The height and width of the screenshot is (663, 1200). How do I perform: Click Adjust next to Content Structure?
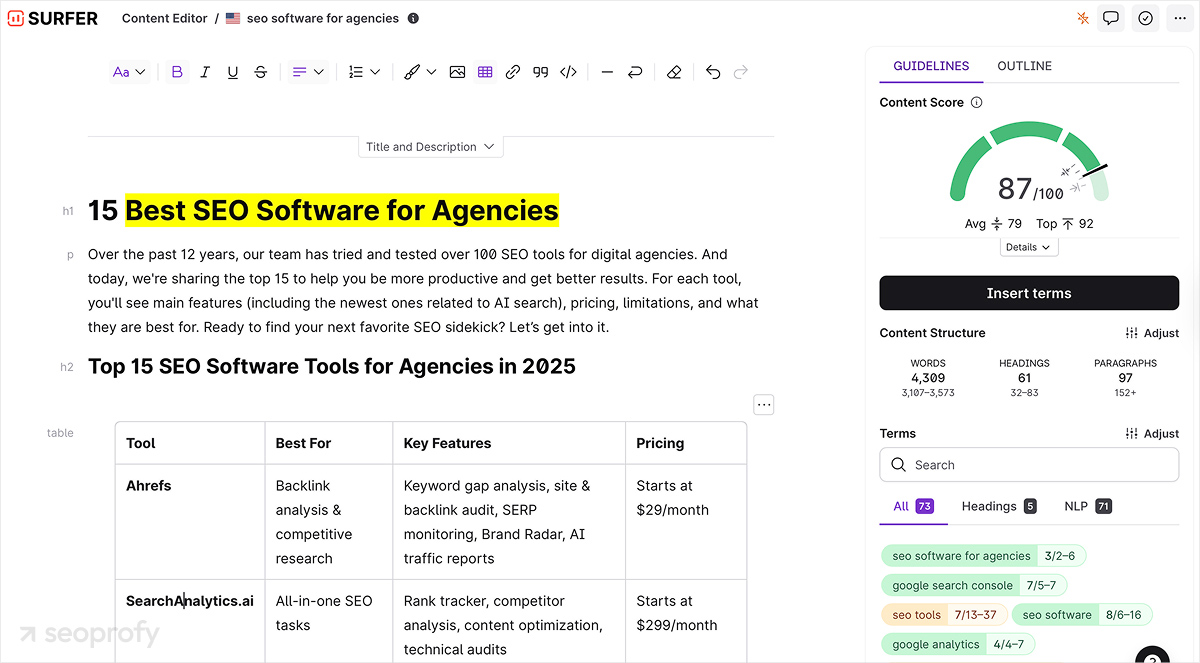pos(1152,333)
